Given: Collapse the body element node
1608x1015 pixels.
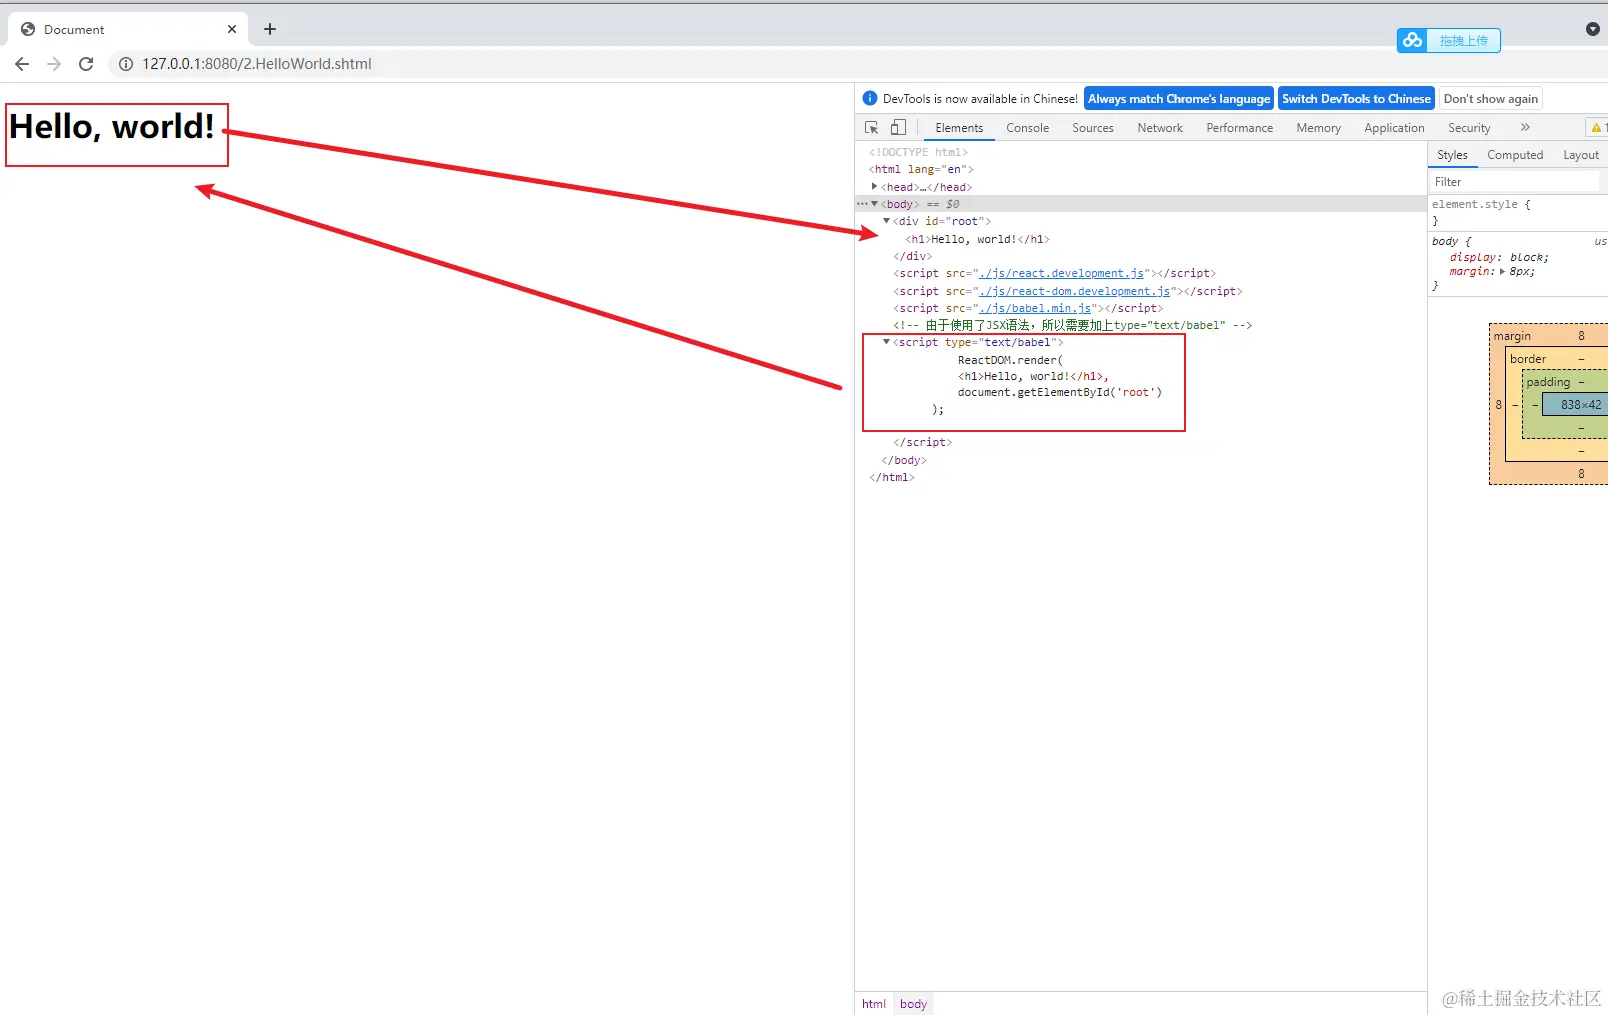Looking at the screenshot, I should click(874, 204).
